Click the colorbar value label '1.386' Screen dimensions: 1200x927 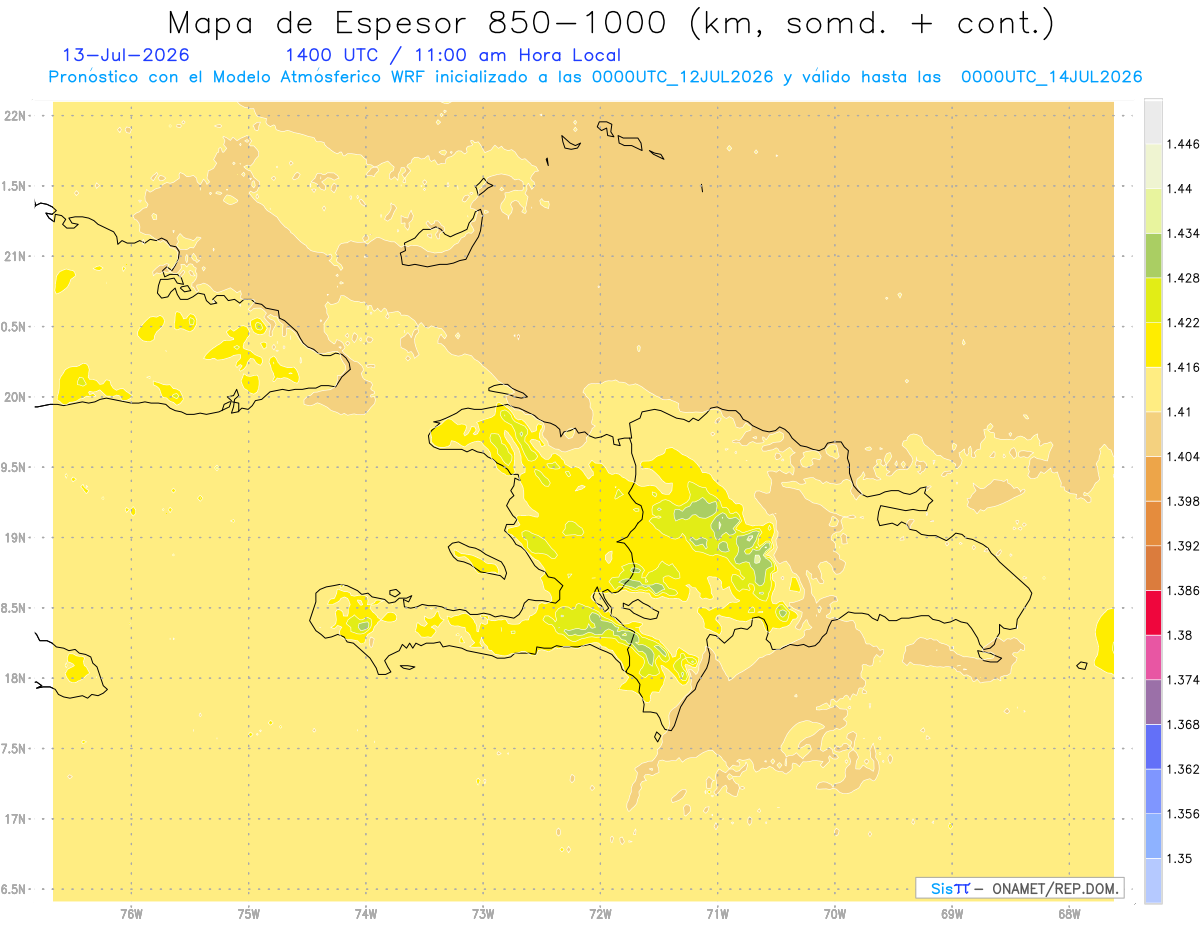point(1183,590)
